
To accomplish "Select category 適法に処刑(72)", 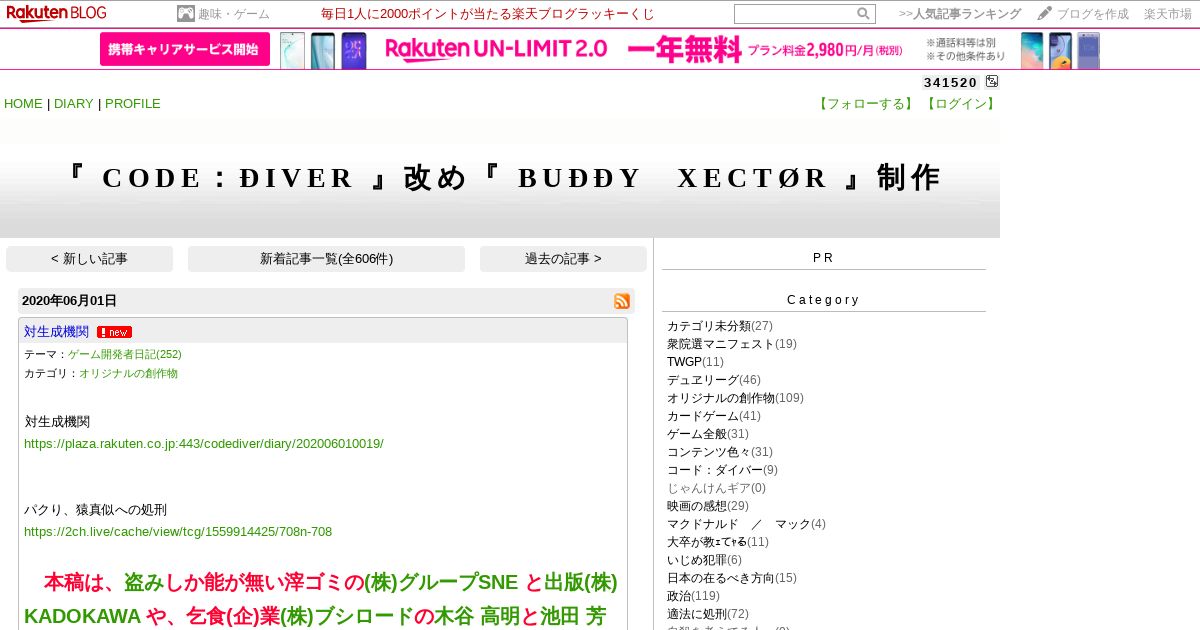I will [x=707, y=614].
